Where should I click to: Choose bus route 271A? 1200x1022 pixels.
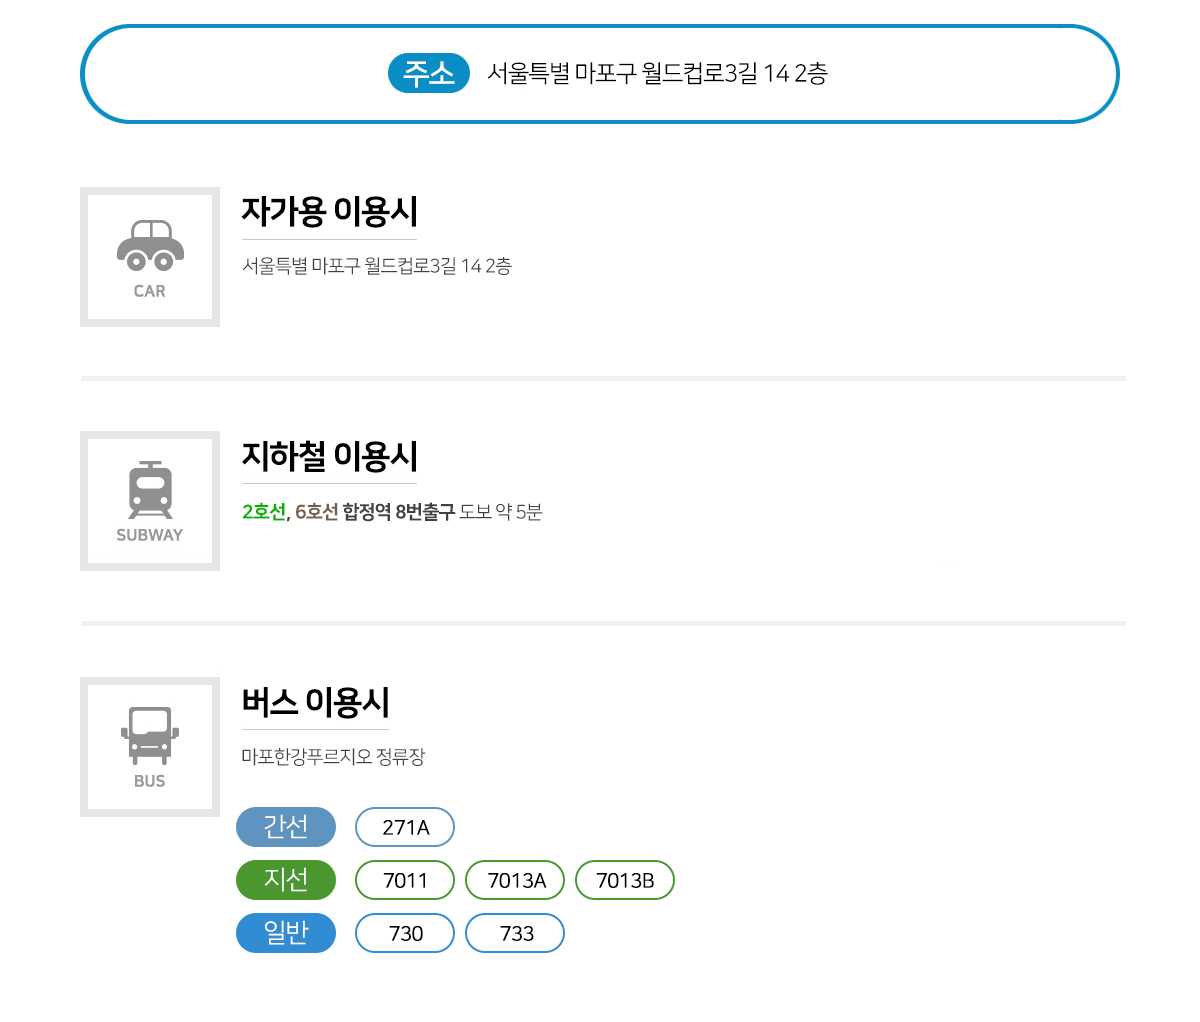point(405,827)
